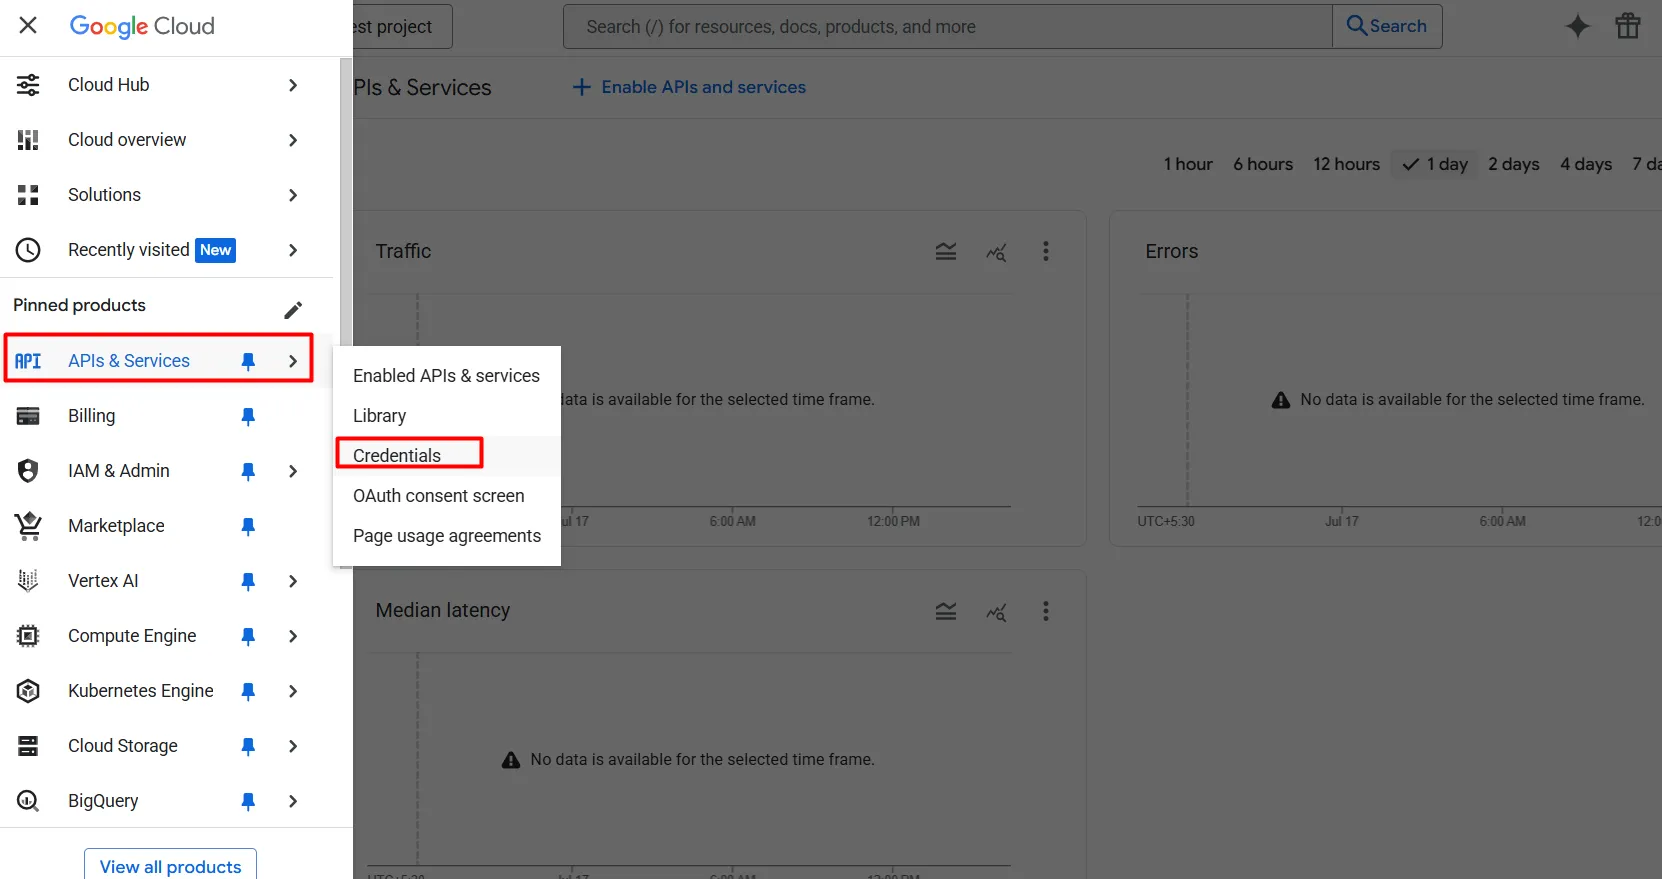Expand Vertex AI submenu arrow
Viewport: 1662px width, 879px height.
293,581
